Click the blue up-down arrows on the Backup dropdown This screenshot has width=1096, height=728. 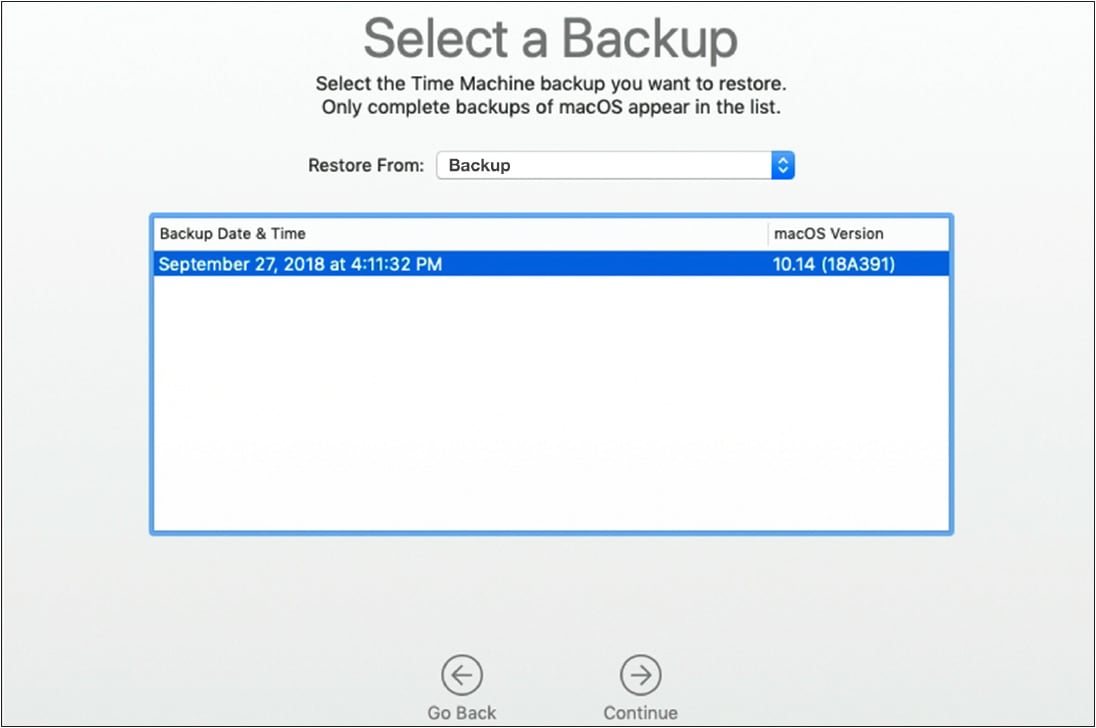coord(782,164)
